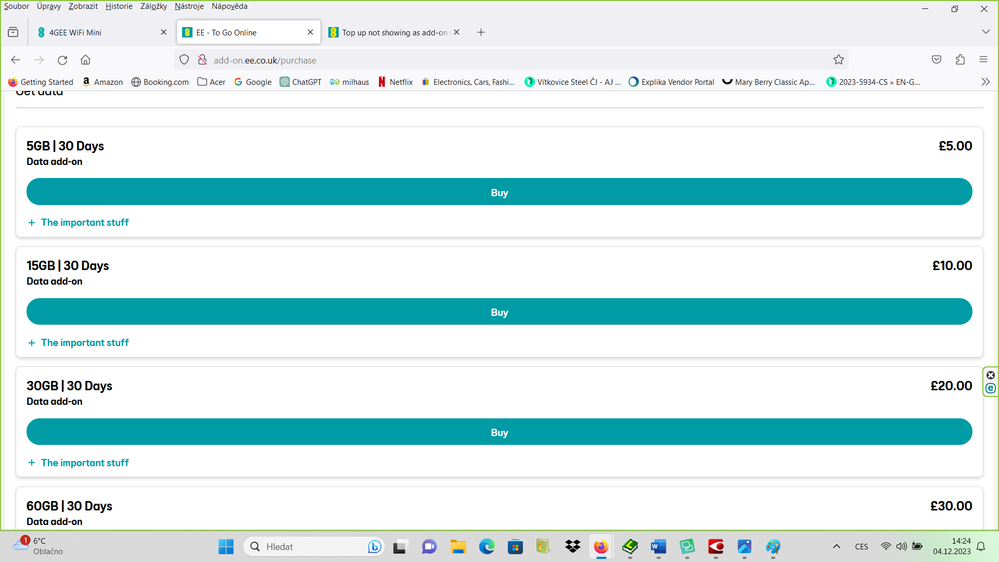Buy the 15GB 30 Days add-on
The width and height of the screenshot is (999, 562).
point(500,312)
